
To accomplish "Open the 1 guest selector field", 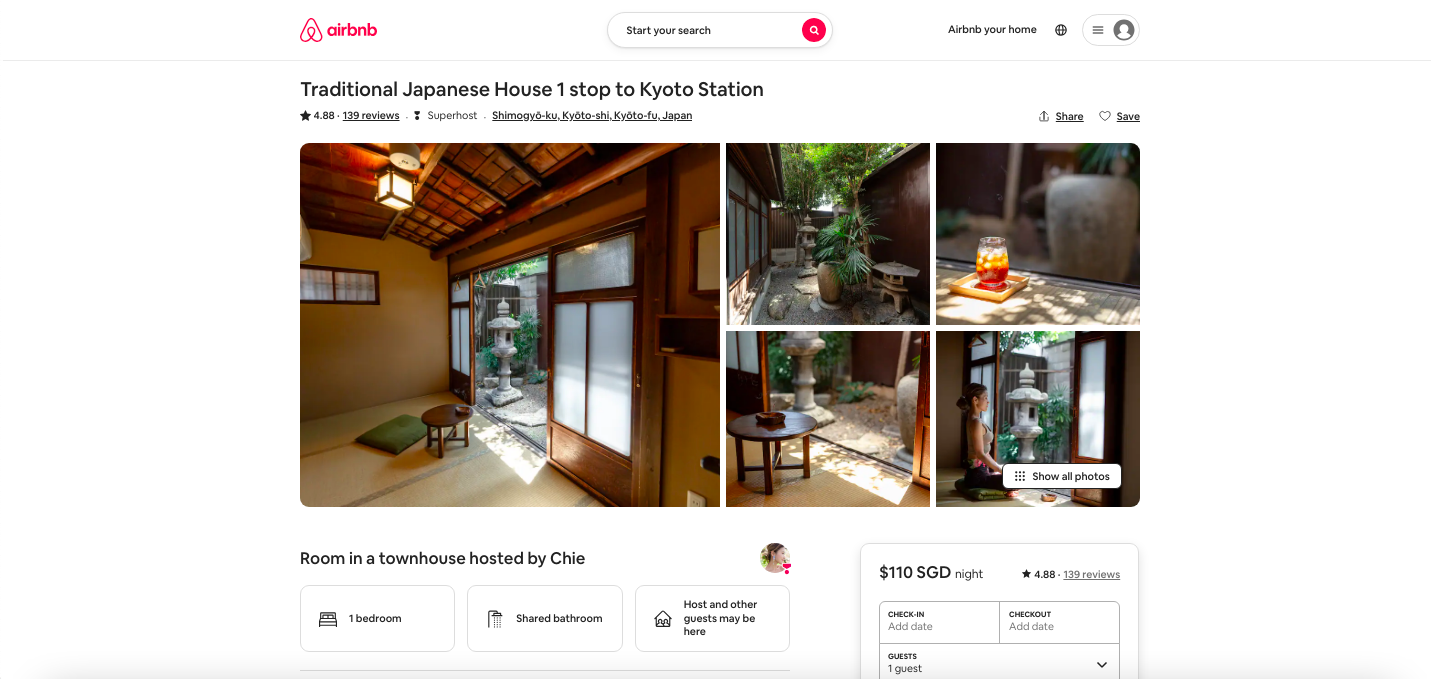I will coord(999,663).
